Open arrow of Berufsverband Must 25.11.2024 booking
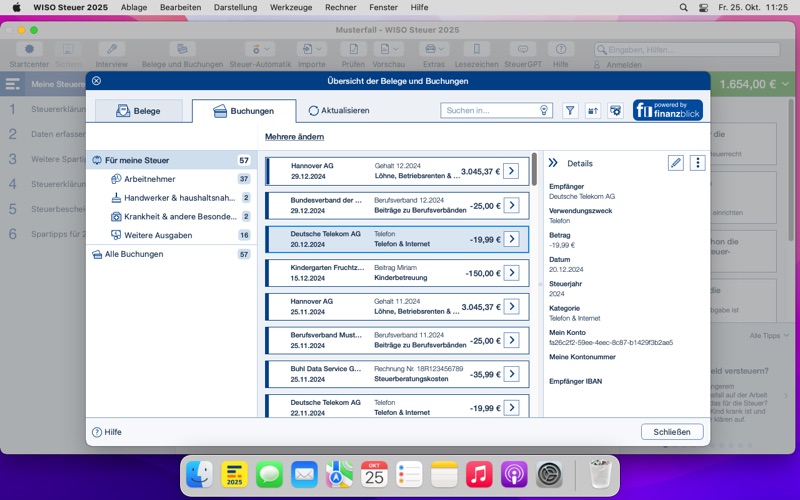The image size is (800, 500). (511, 340)
